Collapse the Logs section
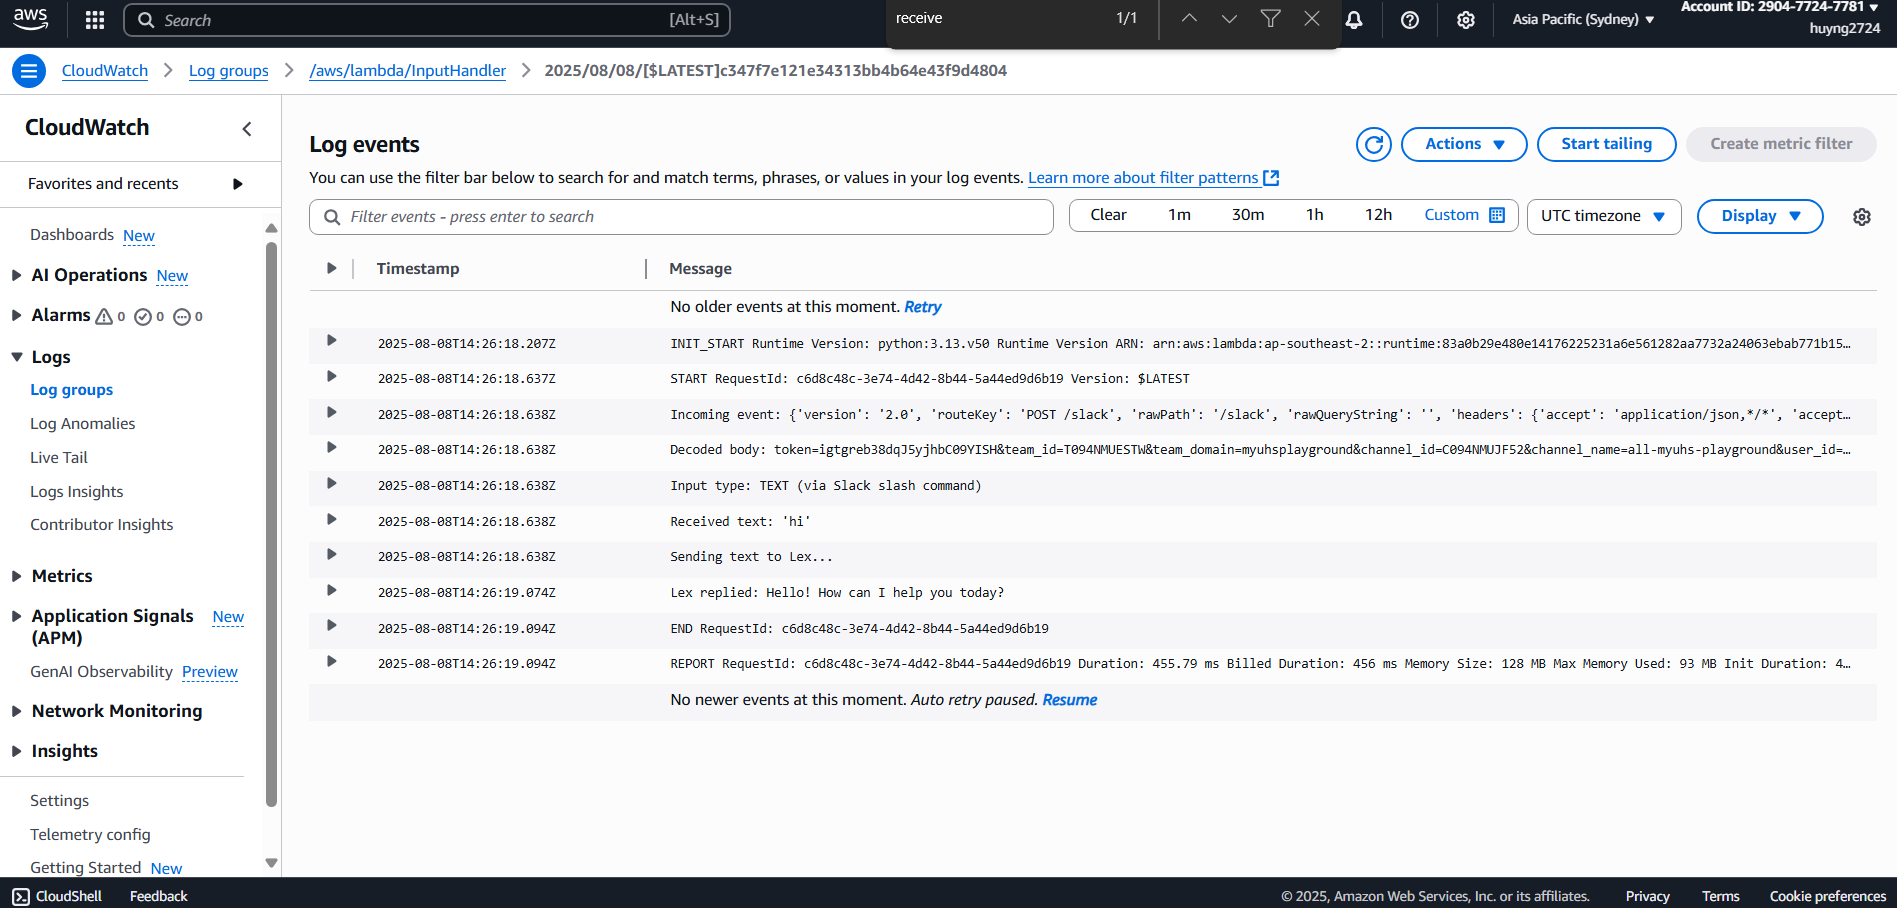This screenshot has height=908, width=1897. [x=16, y=357]
